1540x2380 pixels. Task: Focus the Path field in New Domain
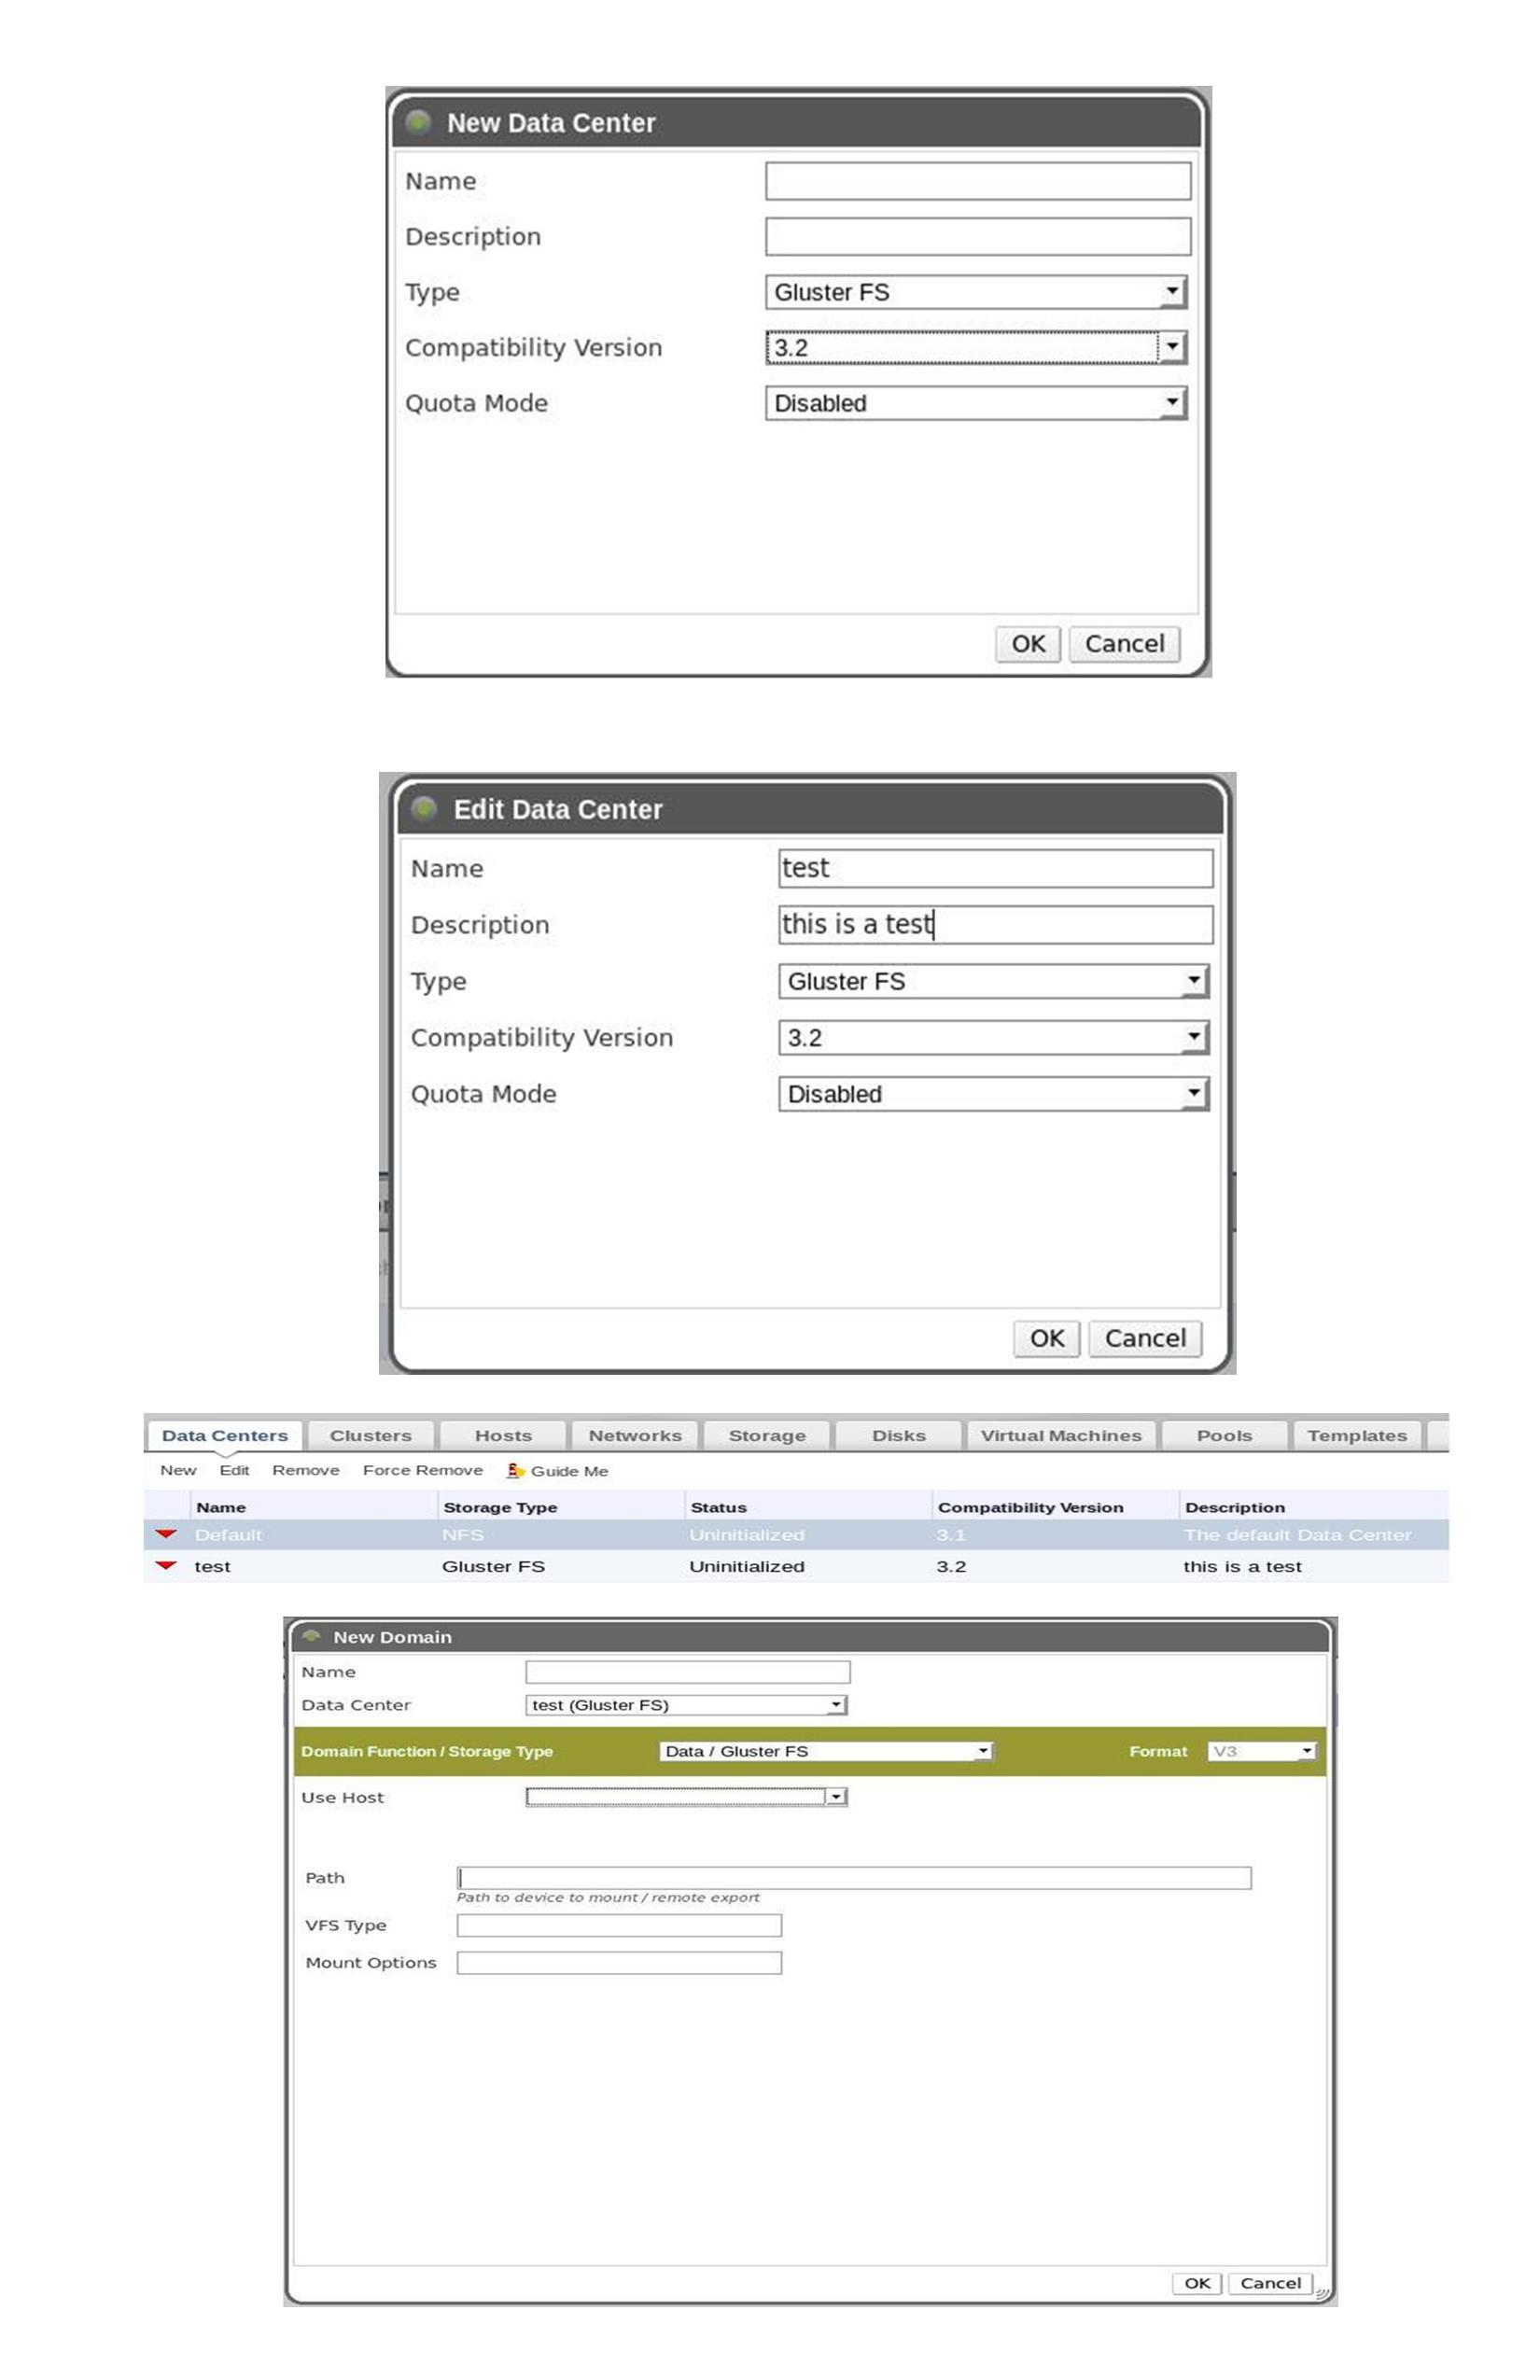pyautogui.click(x=853, y=1878)
